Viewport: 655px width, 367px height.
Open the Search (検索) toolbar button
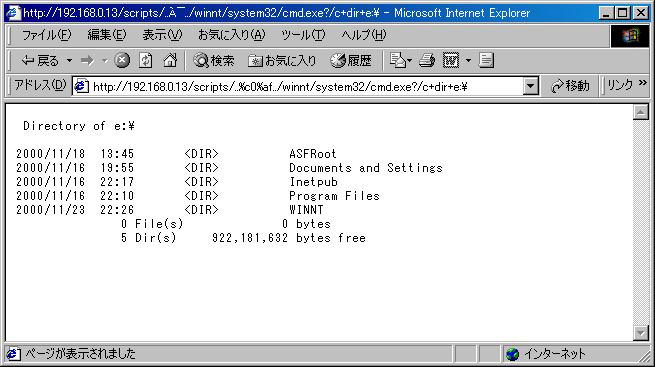(x=214, y=61)
